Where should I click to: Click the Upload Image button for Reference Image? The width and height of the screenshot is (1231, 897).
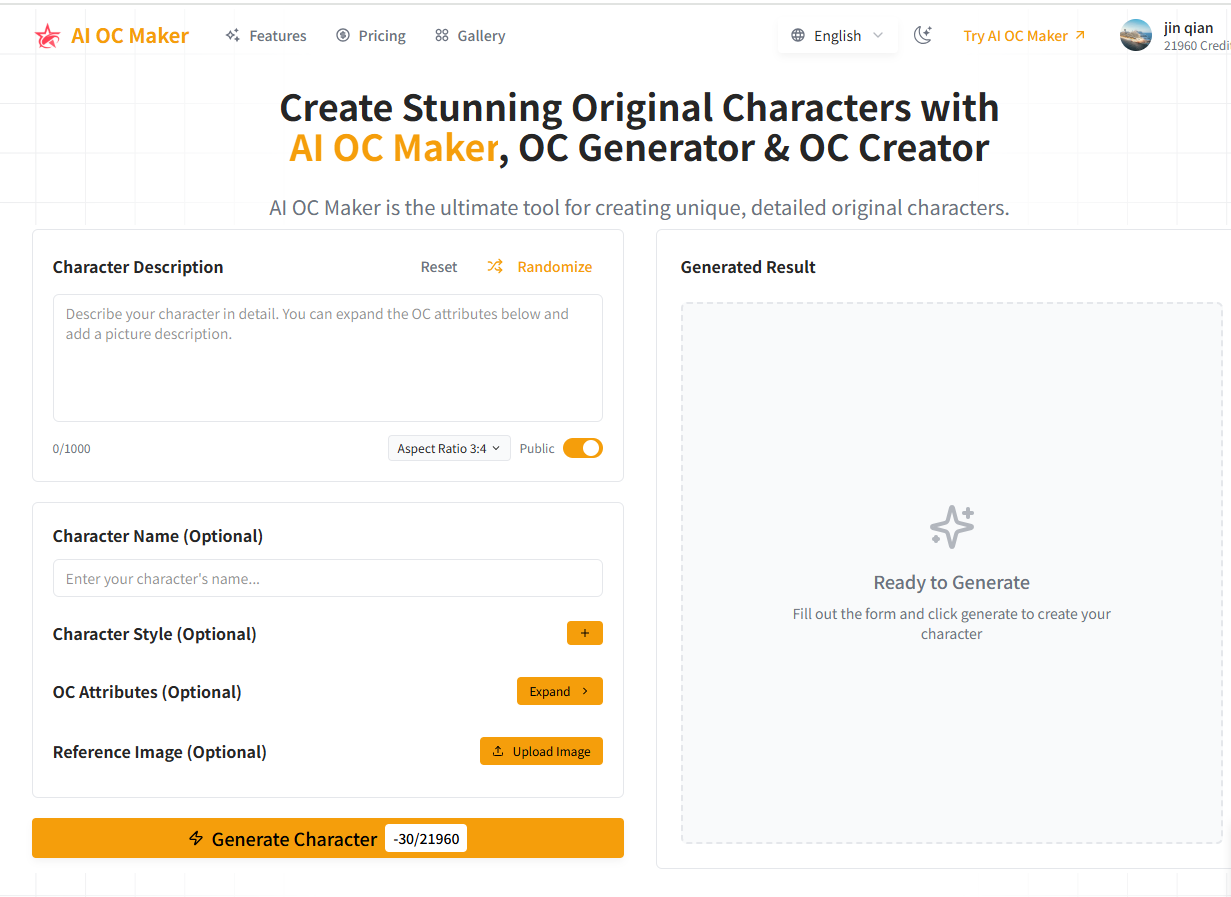541,751
